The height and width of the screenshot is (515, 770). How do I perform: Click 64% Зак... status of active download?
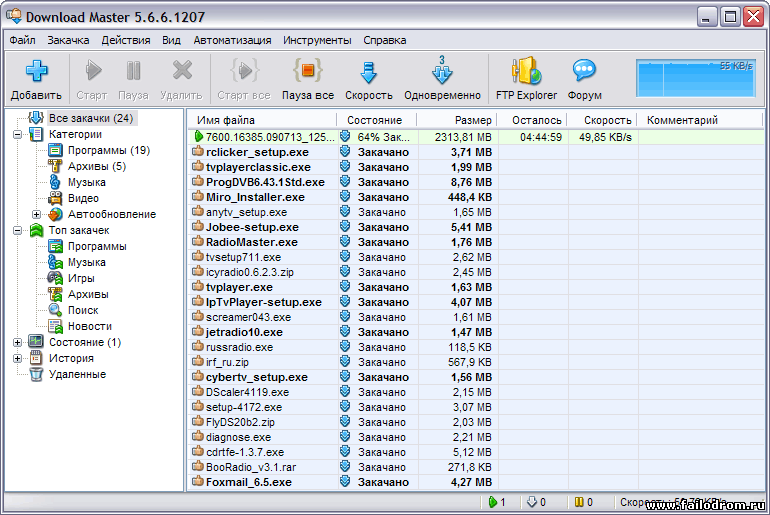pyautogui.click(x=384, y=137)
